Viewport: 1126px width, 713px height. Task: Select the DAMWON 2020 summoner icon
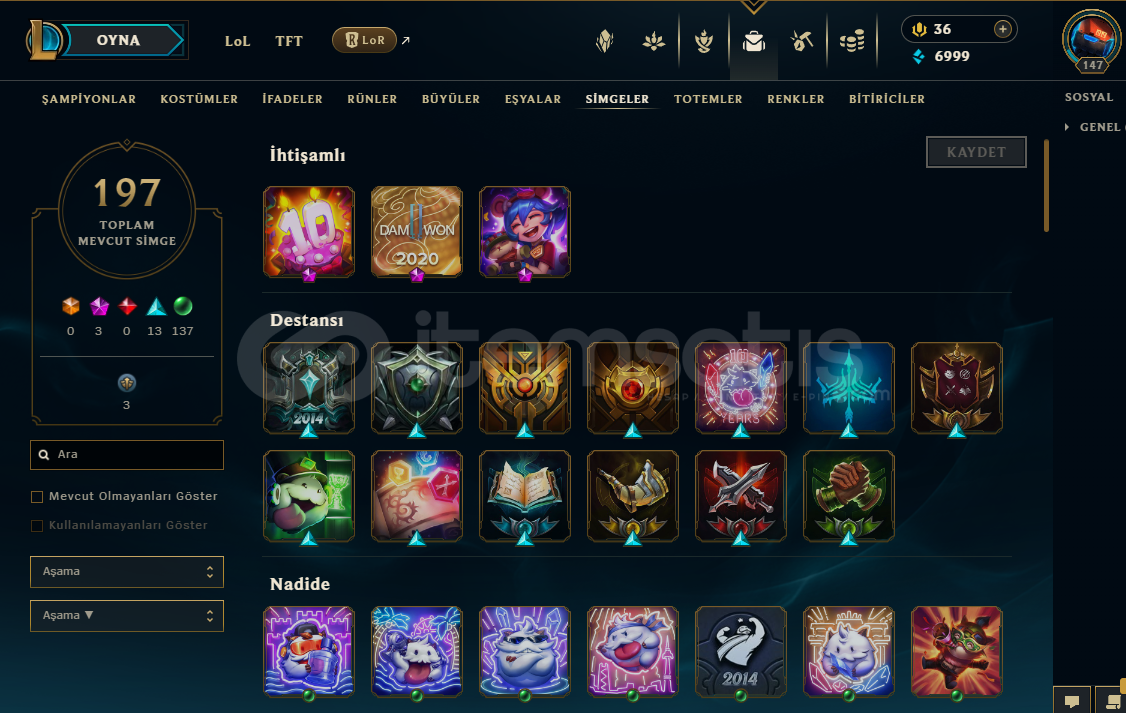tap(417, 232)
